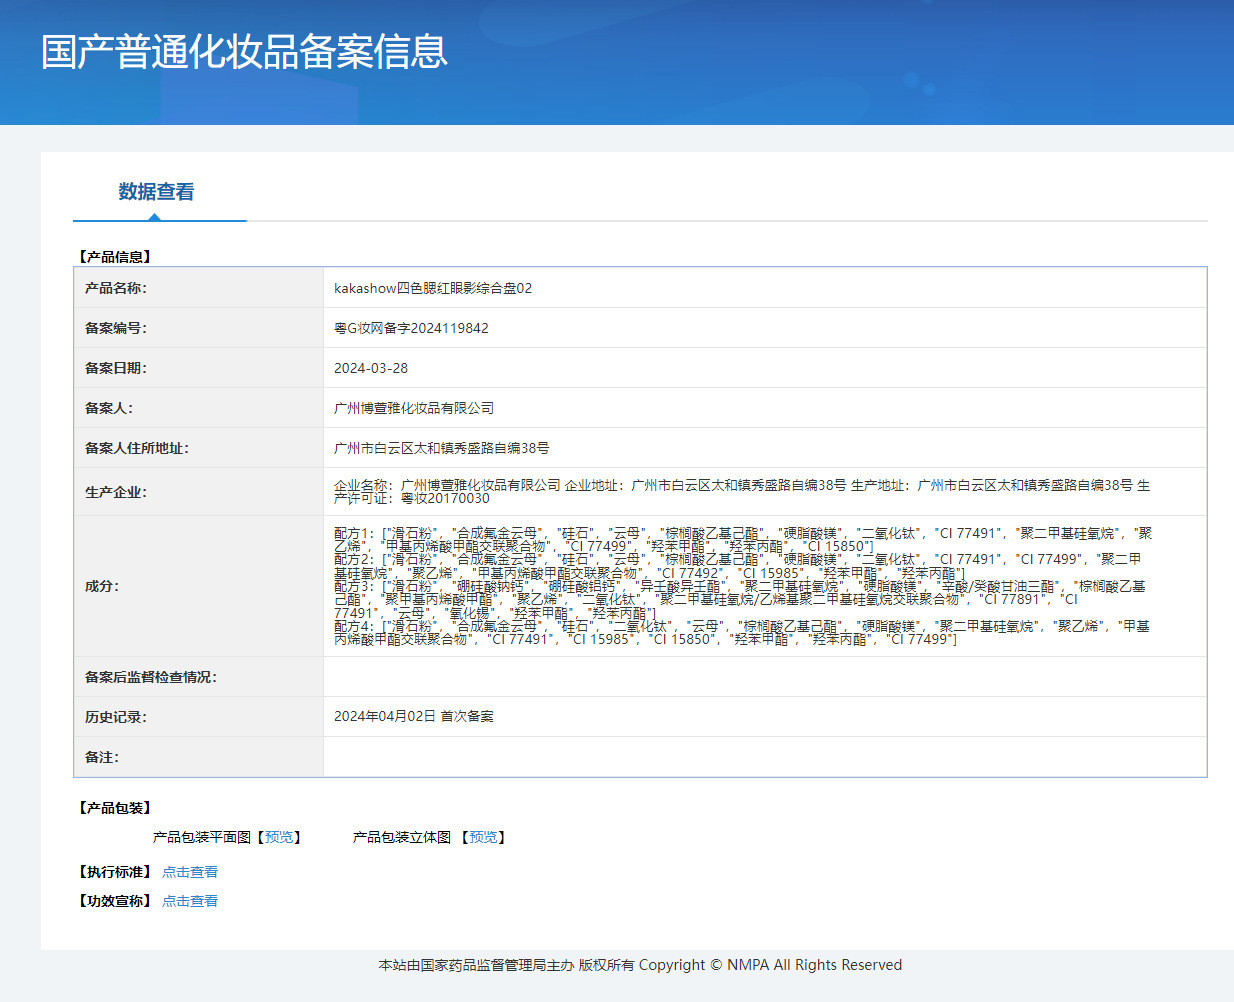Preview the 产品包装立体图 image

tap(483, 837)
